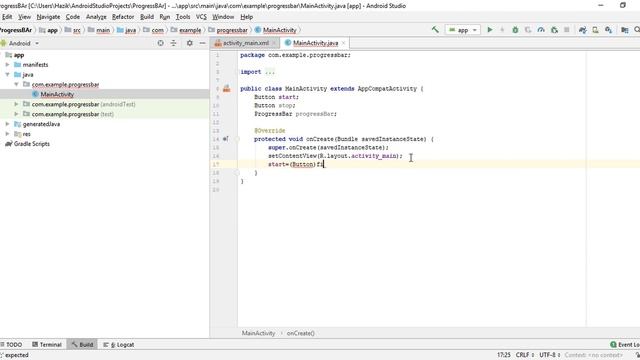
Task: Click the MainActivity breadcrumb in navigation bar
Action: [280, 30]
